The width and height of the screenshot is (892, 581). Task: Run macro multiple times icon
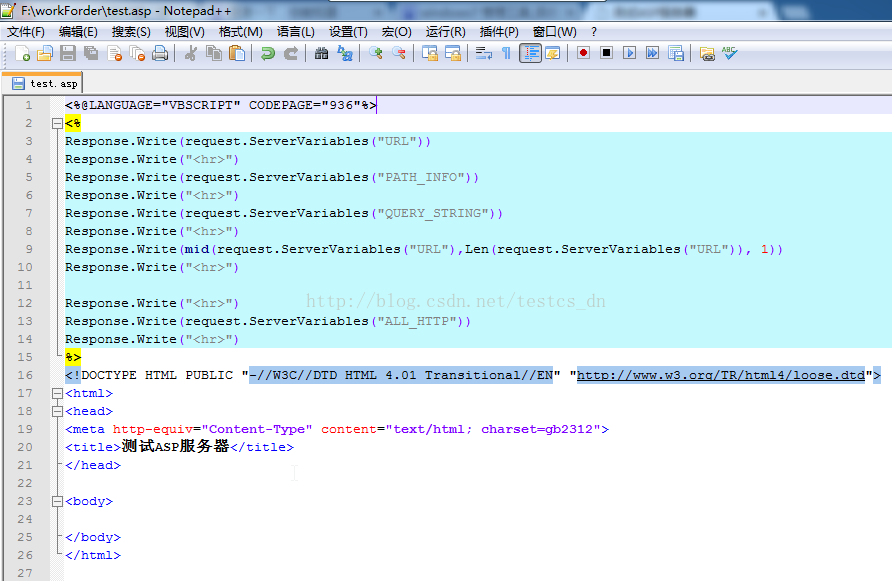pyautogui.click(x=653, y=53)
